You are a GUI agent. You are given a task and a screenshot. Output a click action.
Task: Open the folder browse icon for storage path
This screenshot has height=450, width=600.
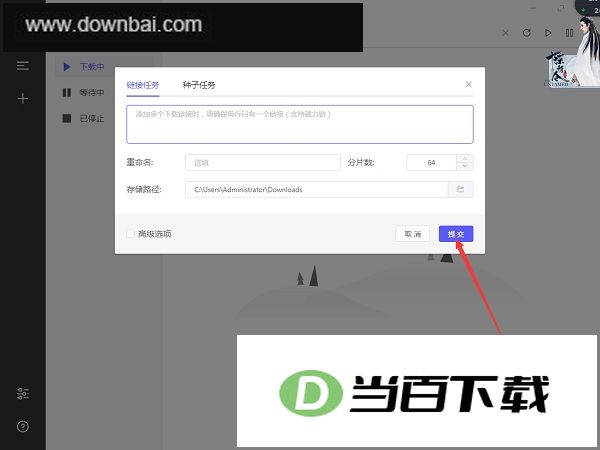pos(460,189)
